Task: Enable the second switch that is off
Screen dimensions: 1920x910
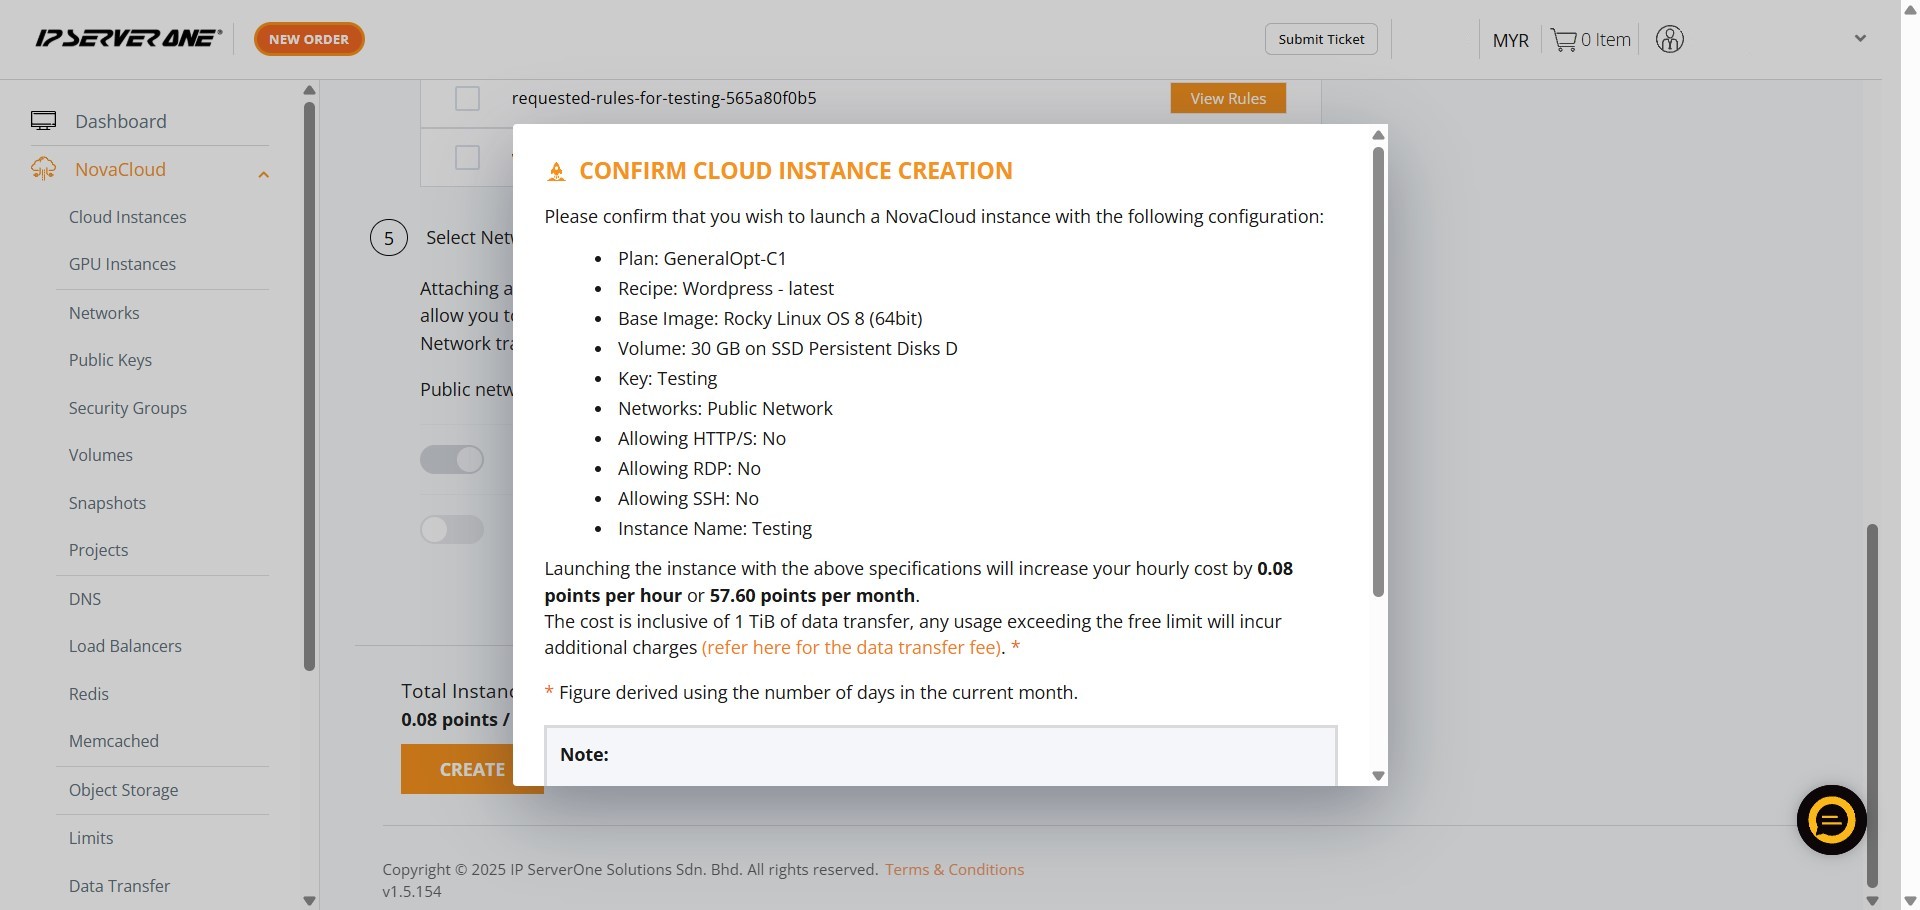Action: [x=452, y=529]
